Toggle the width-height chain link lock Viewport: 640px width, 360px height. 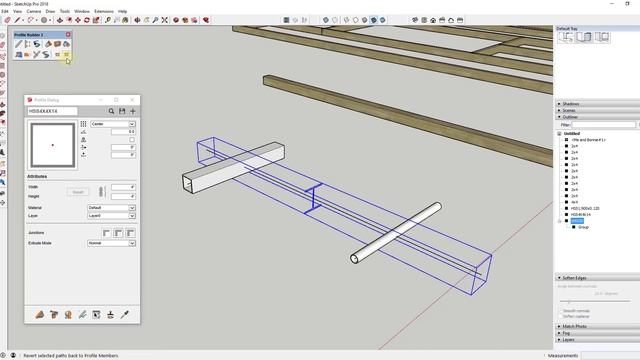pyautogui.click(x=102, y=191)
